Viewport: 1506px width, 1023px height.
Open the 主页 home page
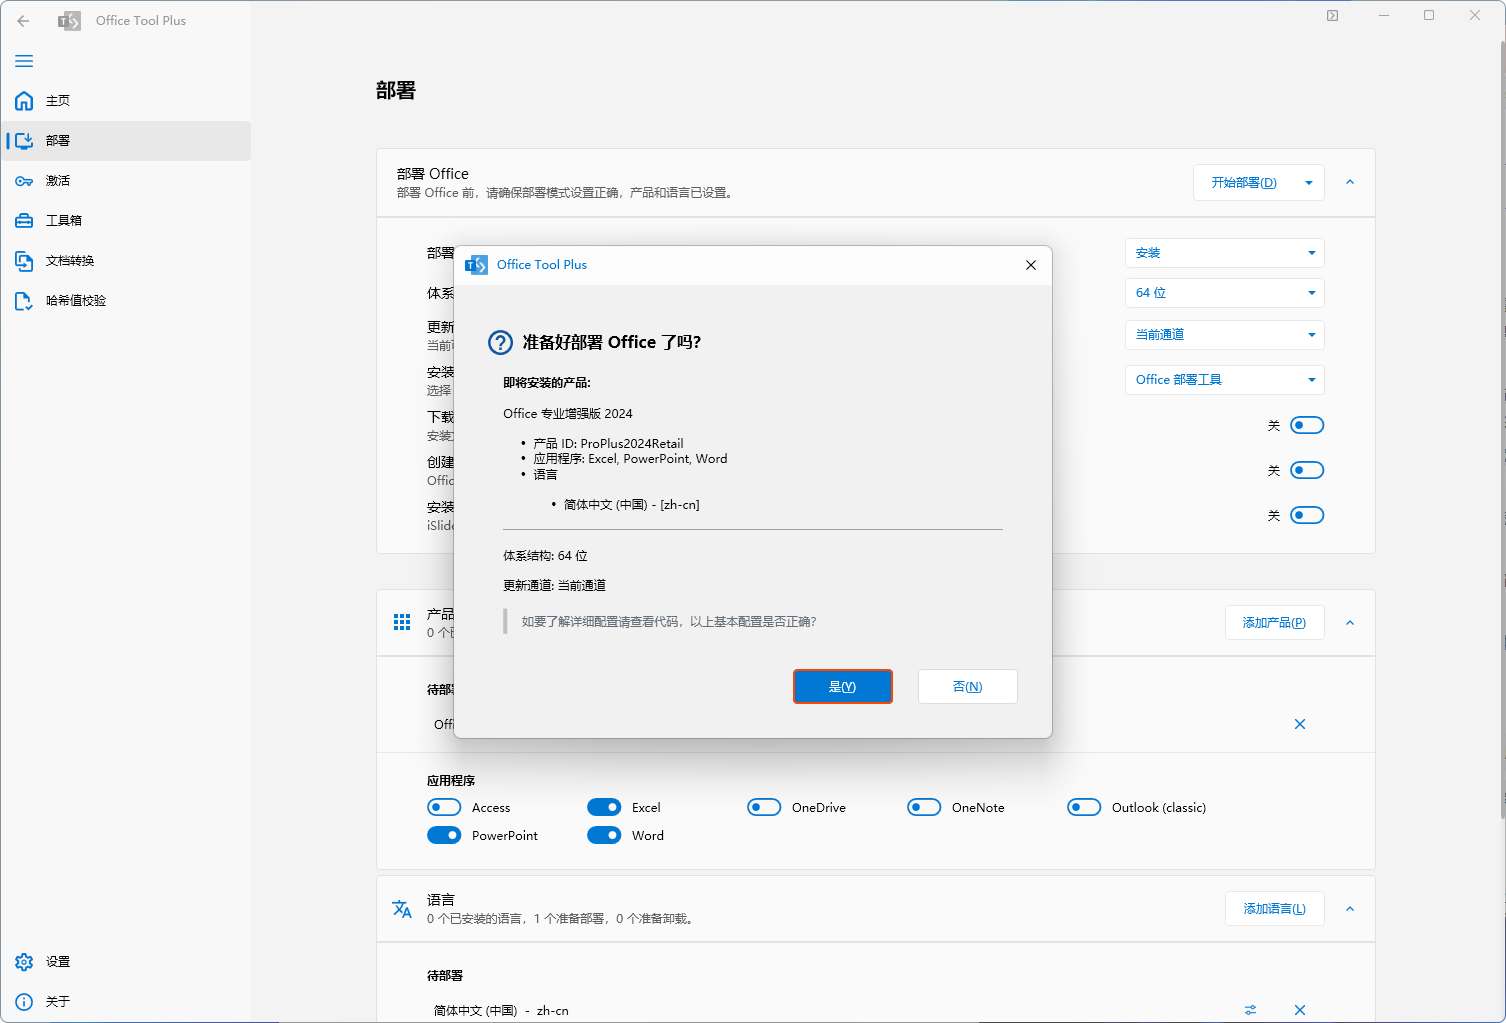pos(126,101)
